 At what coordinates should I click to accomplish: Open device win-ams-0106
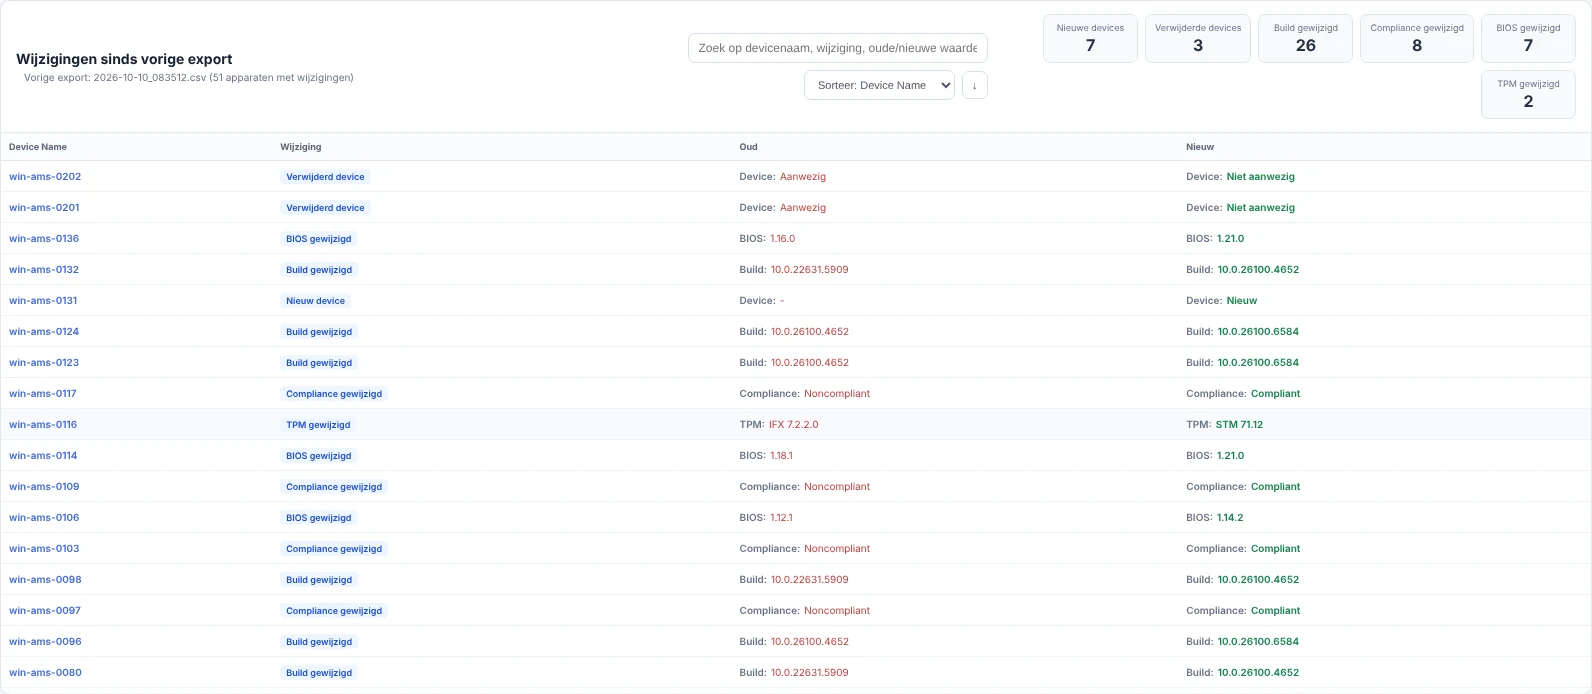[x=44, y=518]
